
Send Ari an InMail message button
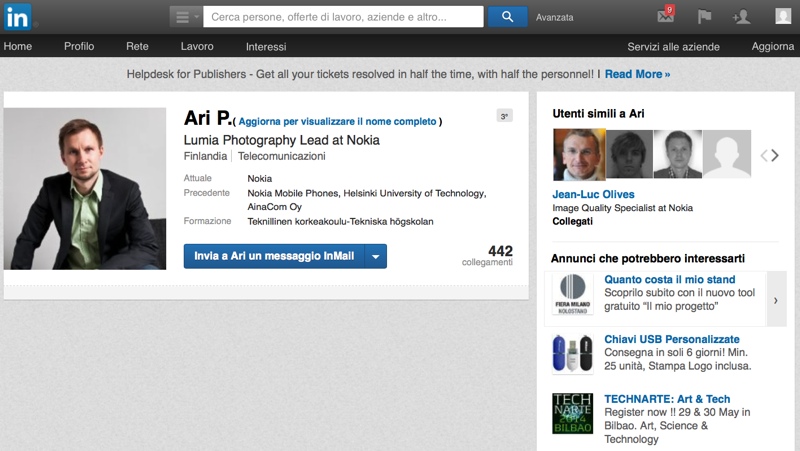[x=274, y=256]
